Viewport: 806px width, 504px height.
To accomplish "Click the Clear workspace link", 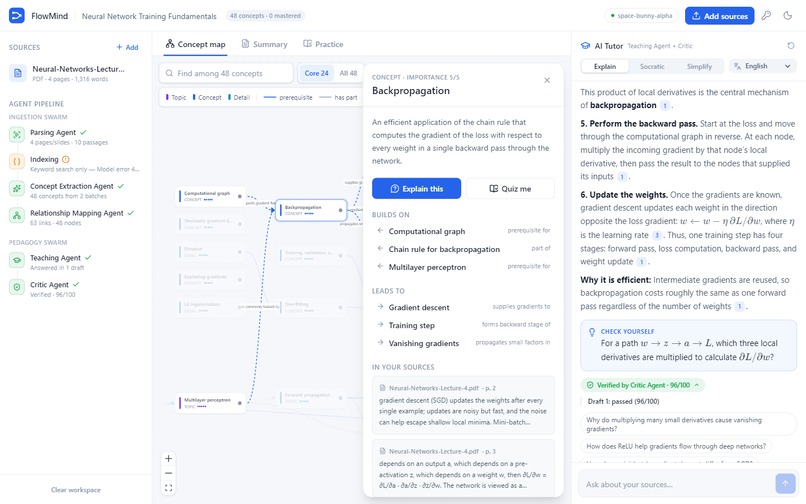I will (x=76, y=490).
